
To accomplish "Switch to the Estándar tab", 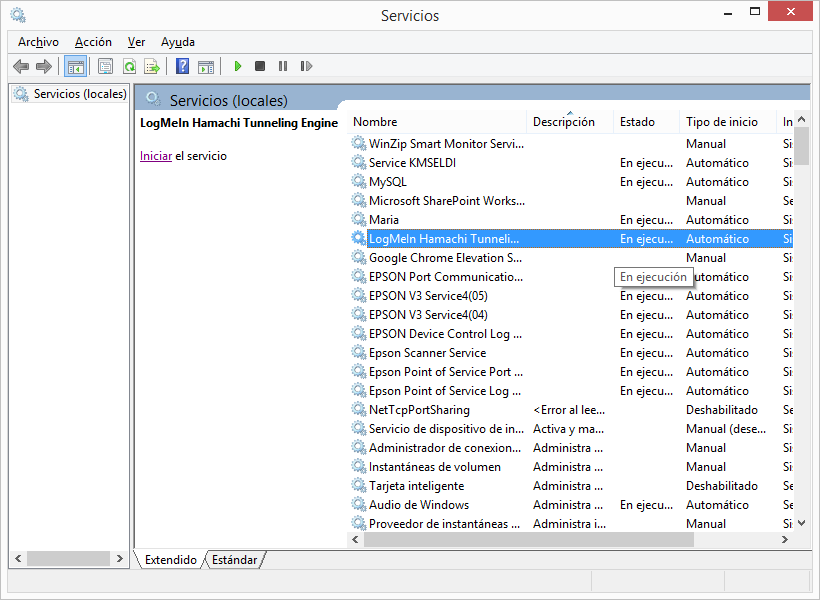I will point(236,560).
